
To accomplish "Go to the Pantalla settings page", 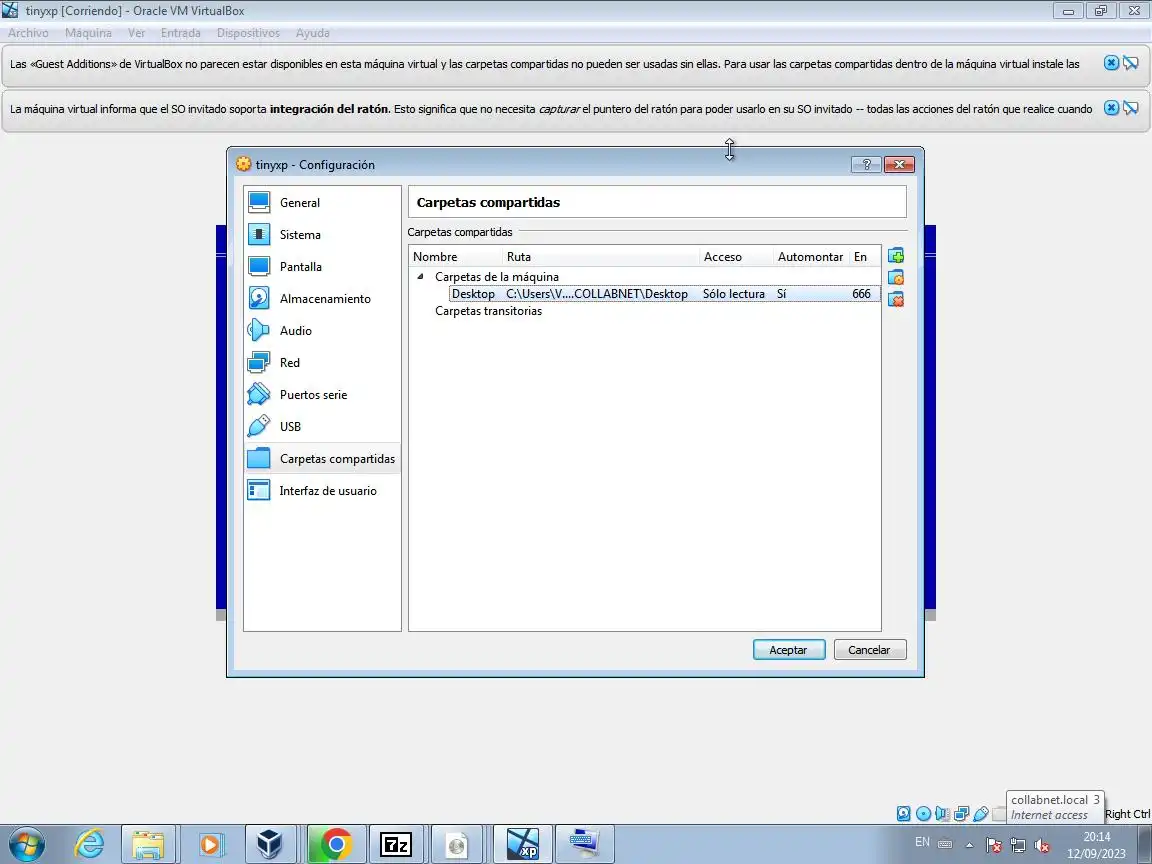I will [322, 267].
